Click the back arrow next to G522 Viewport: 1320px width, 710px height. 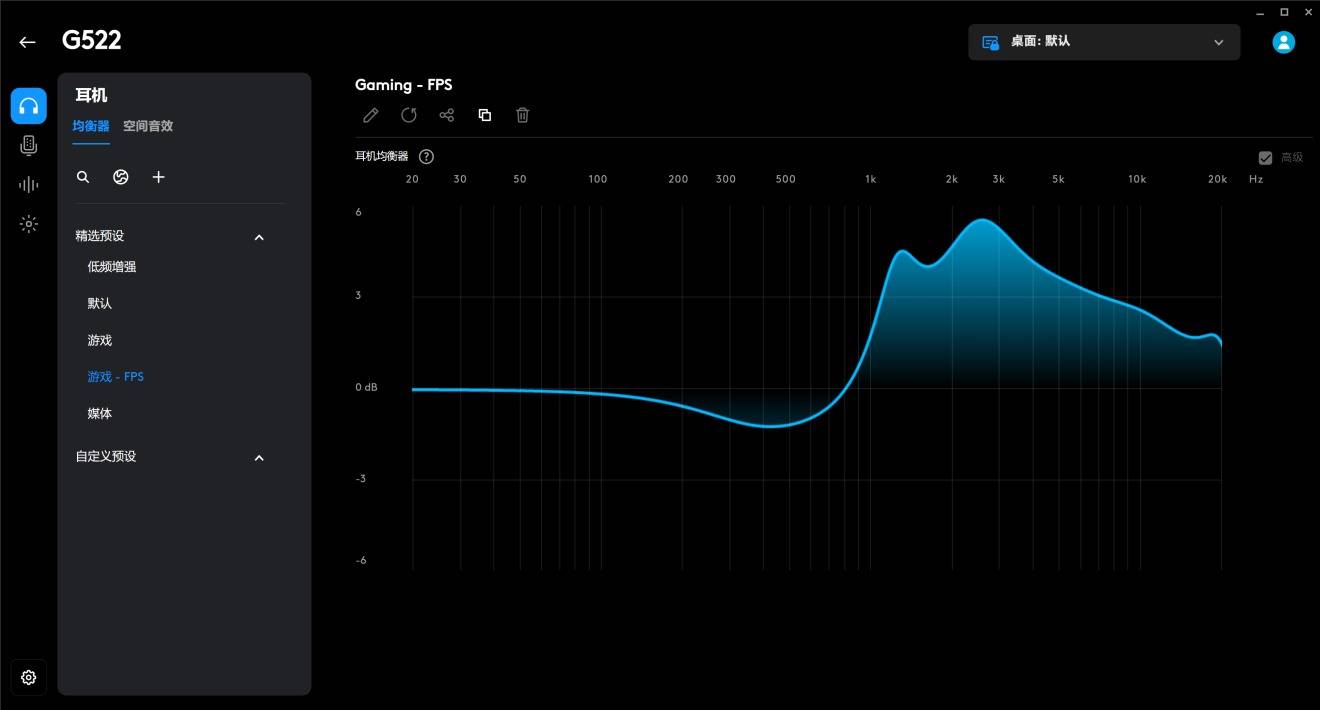tap(27, 42)
